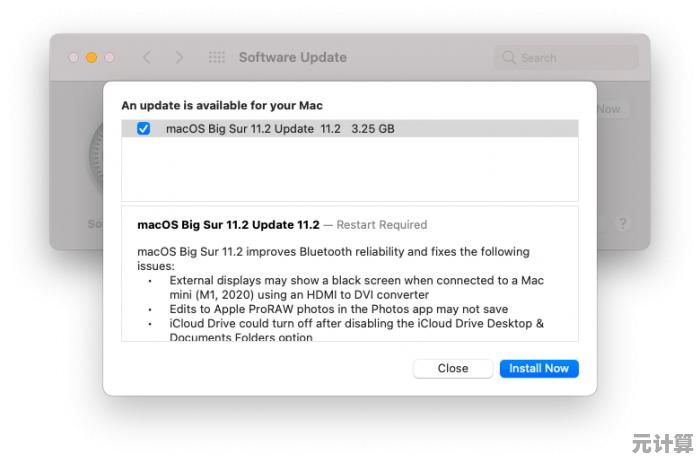Click the back navigation chevron
This screenshot has width=700, height=462.
147,58
